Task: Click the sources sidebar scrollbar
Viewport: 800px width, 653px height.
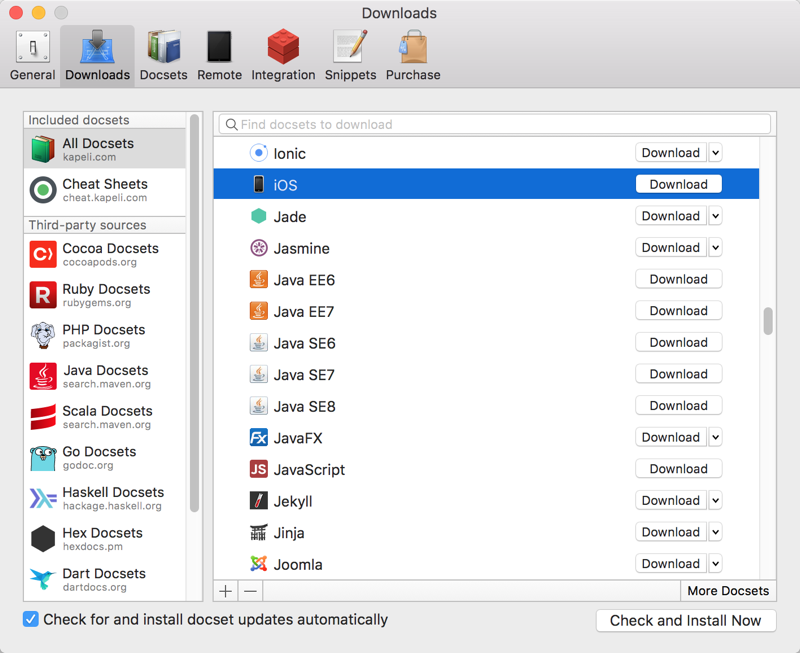Action: tap(194, 313)
